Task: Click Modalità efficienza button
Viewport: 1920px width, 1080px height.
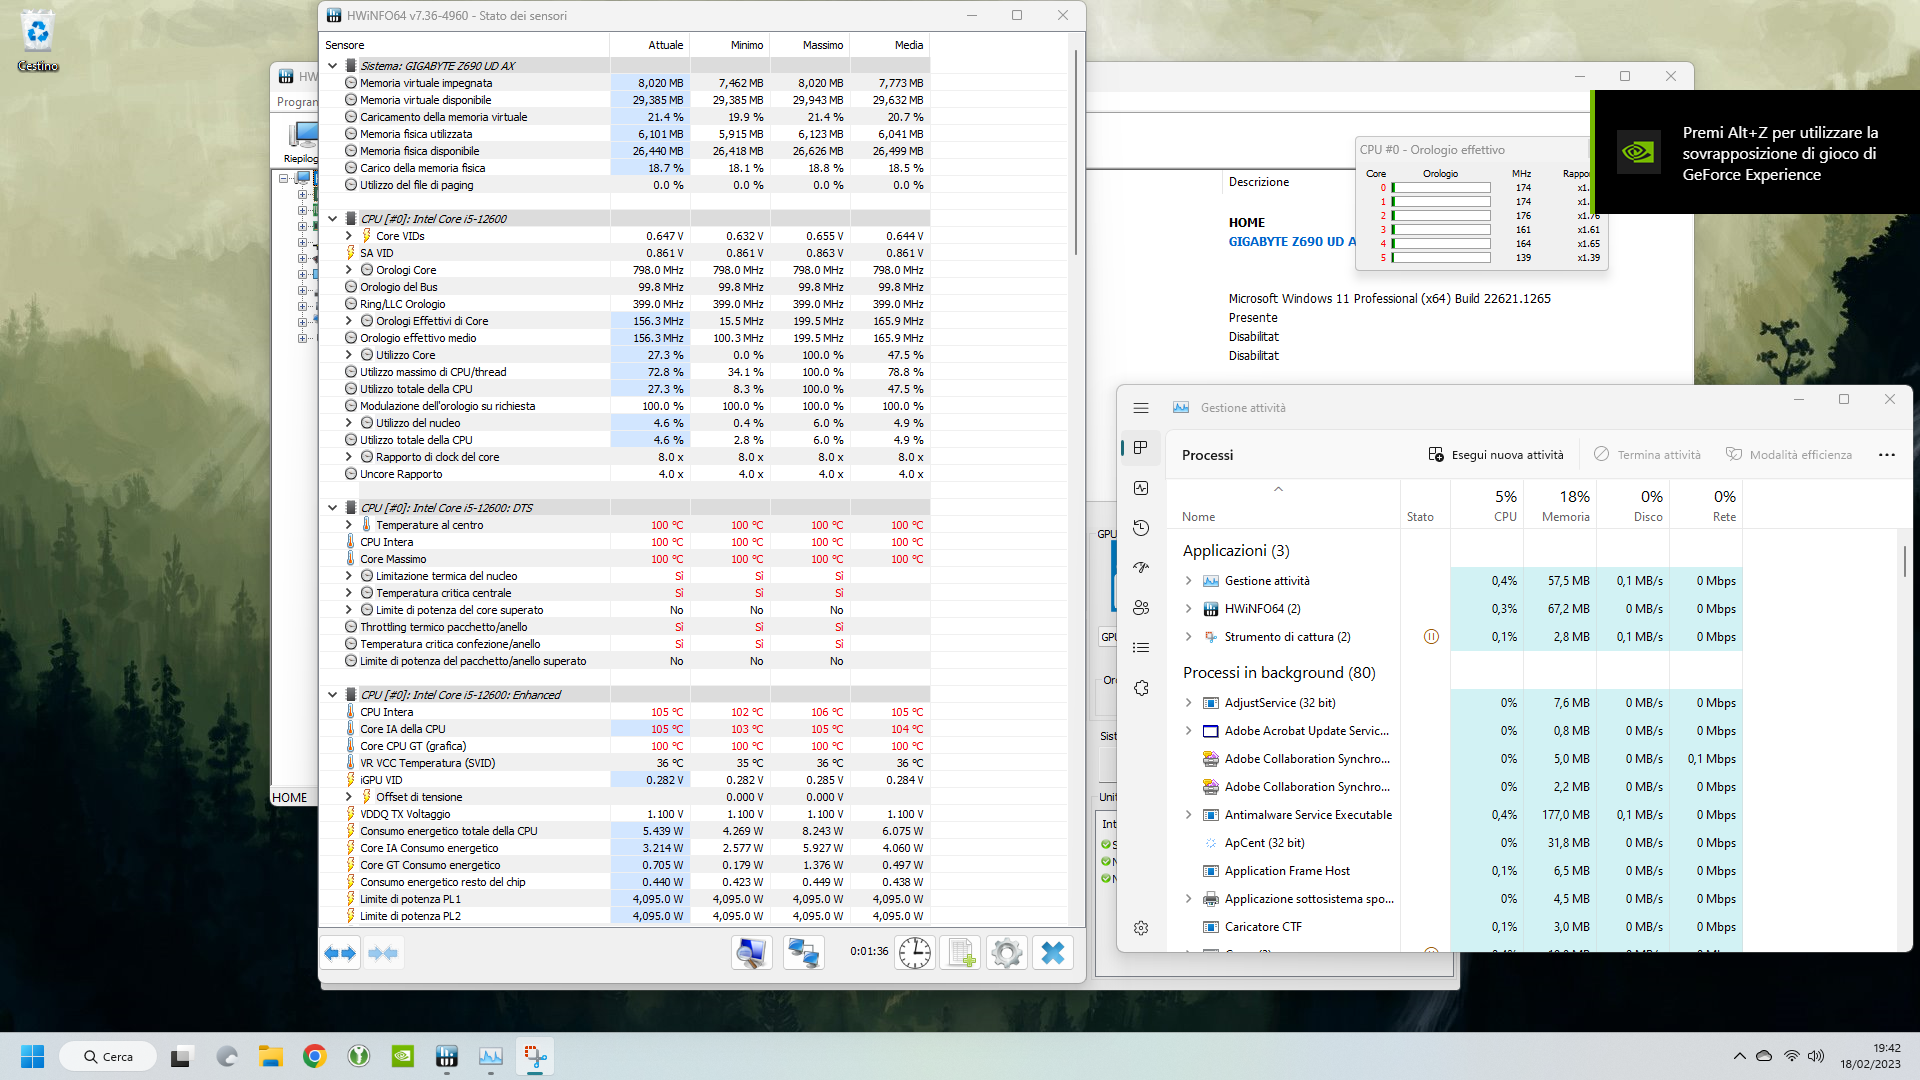Action: 1789,455
